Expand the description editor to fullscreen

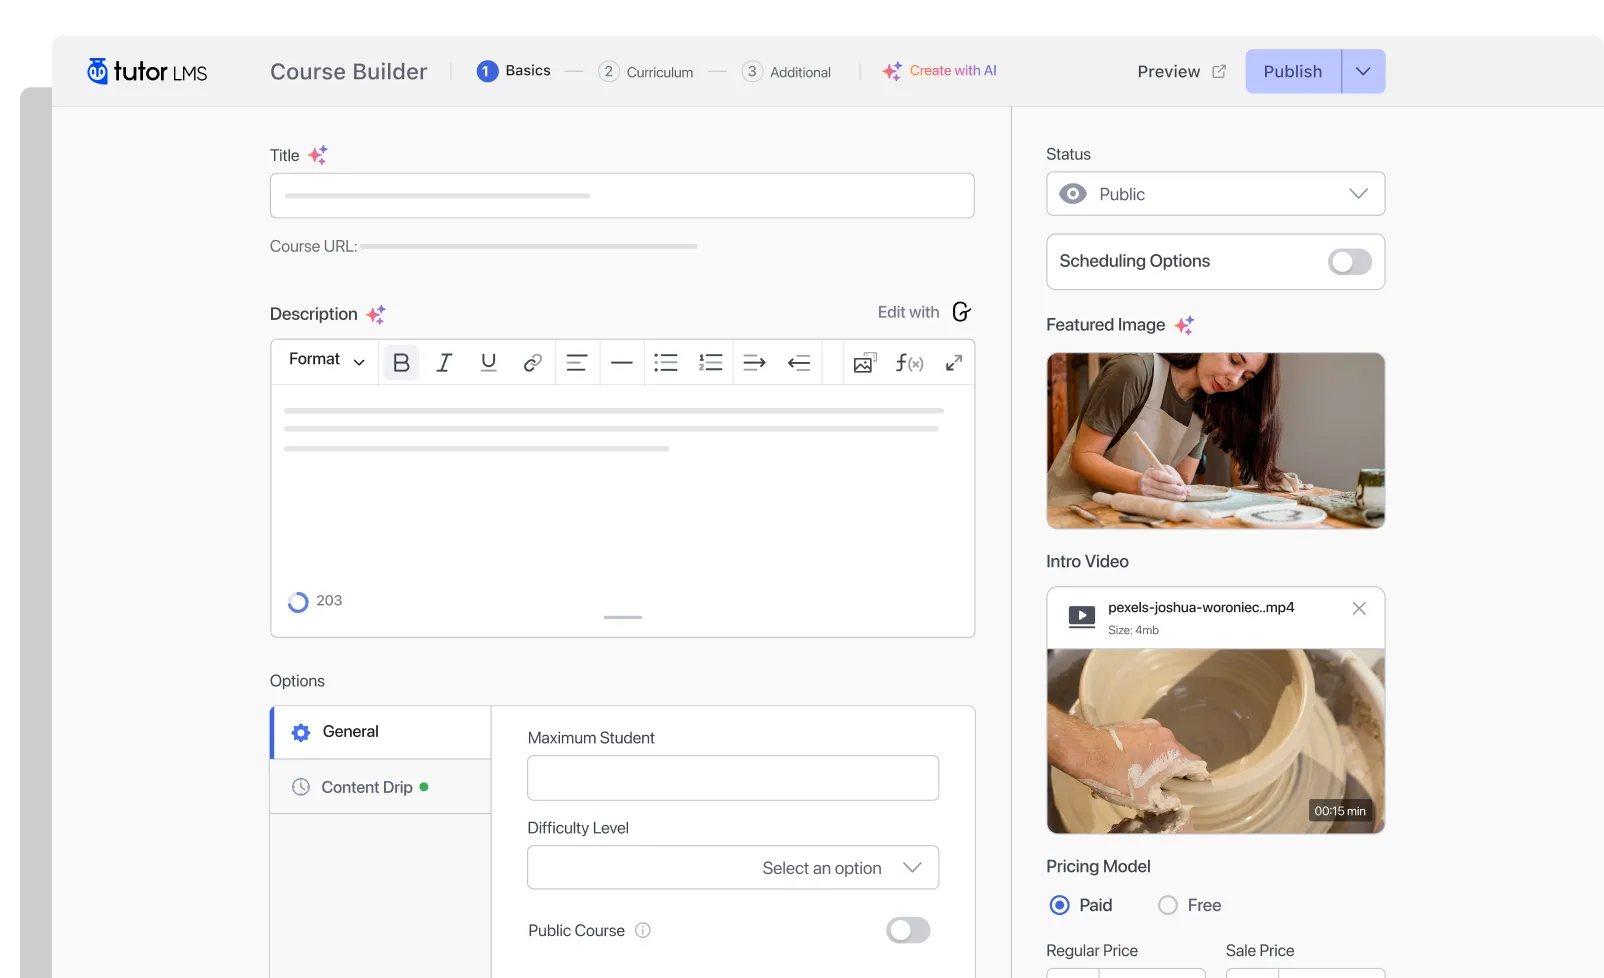[954, 363]
